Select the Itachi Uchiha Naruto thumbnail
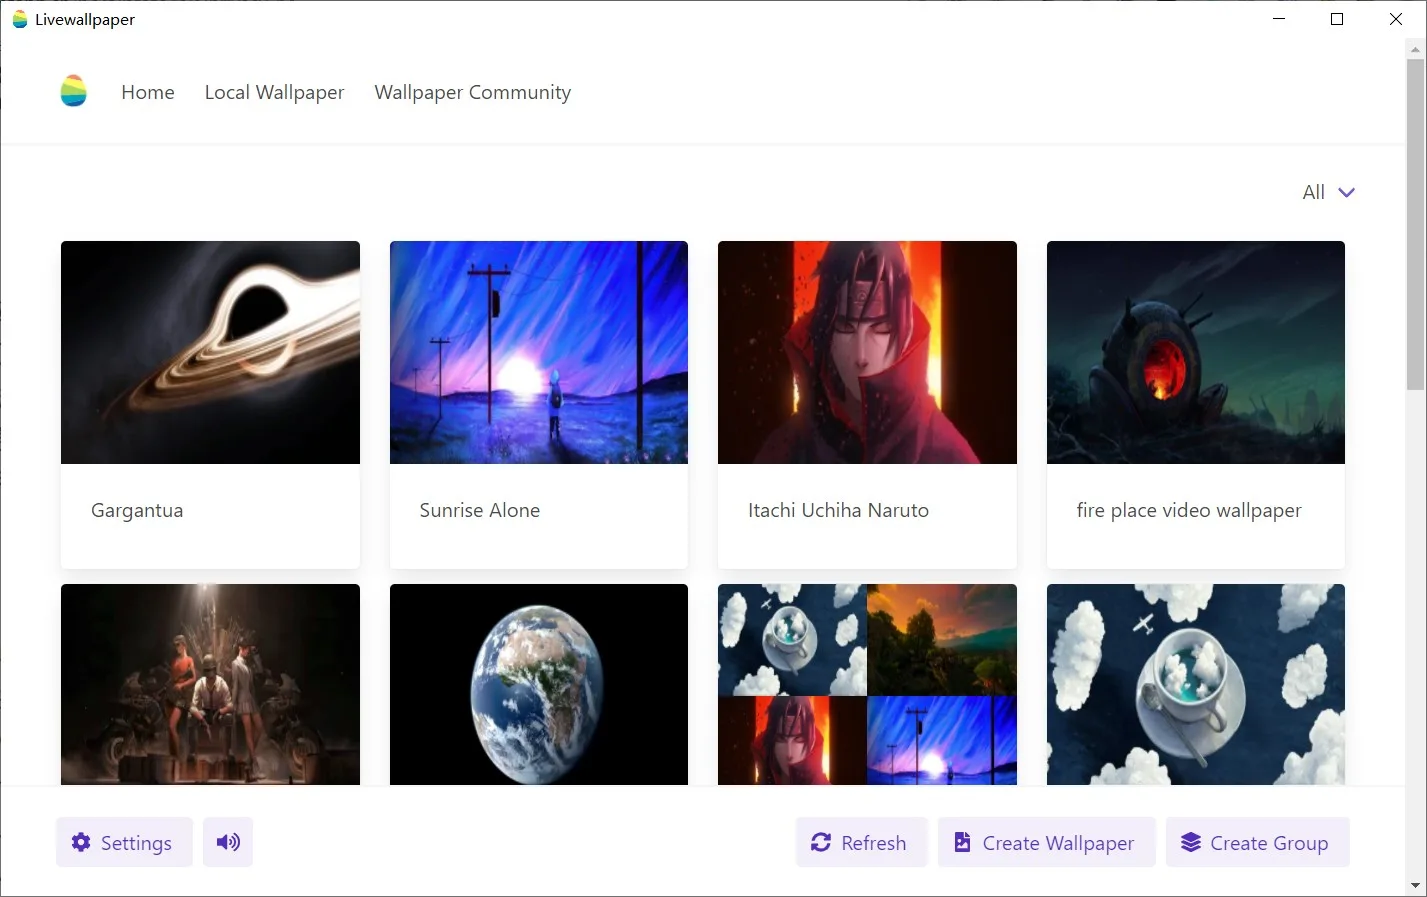This screenshot has height=897, width=1427. coord(867,352)
